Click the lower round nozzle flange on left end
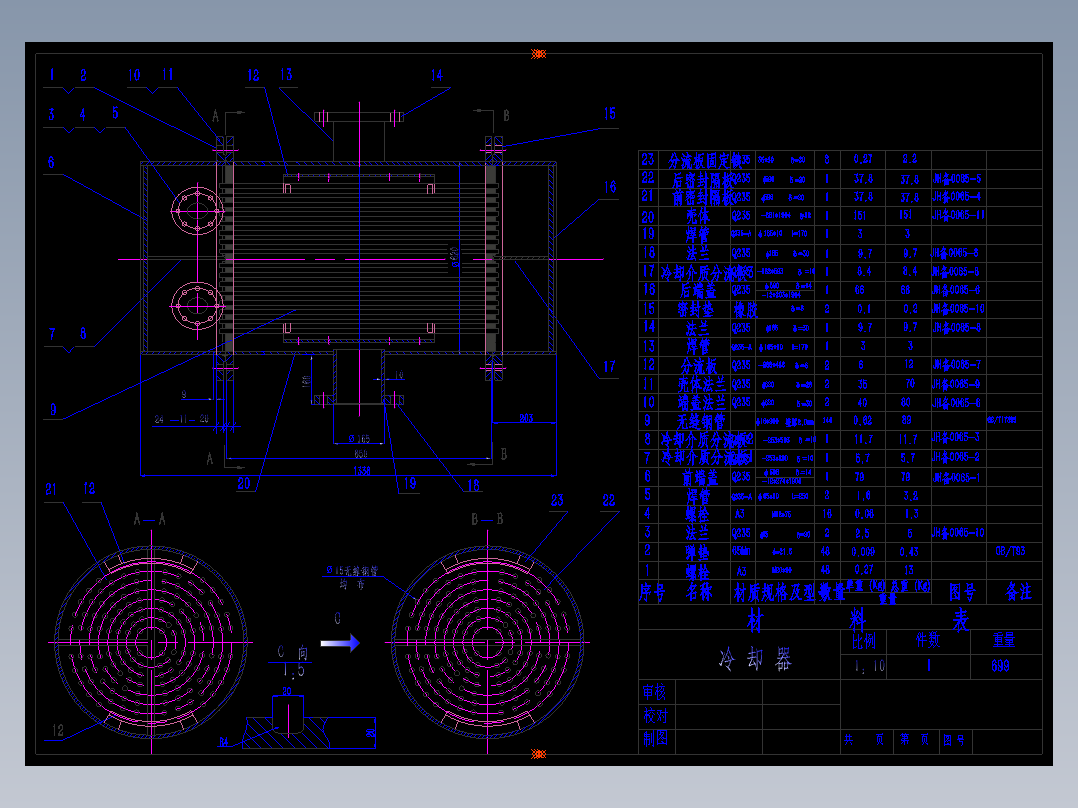1078x808 pixels. point(197,305)
